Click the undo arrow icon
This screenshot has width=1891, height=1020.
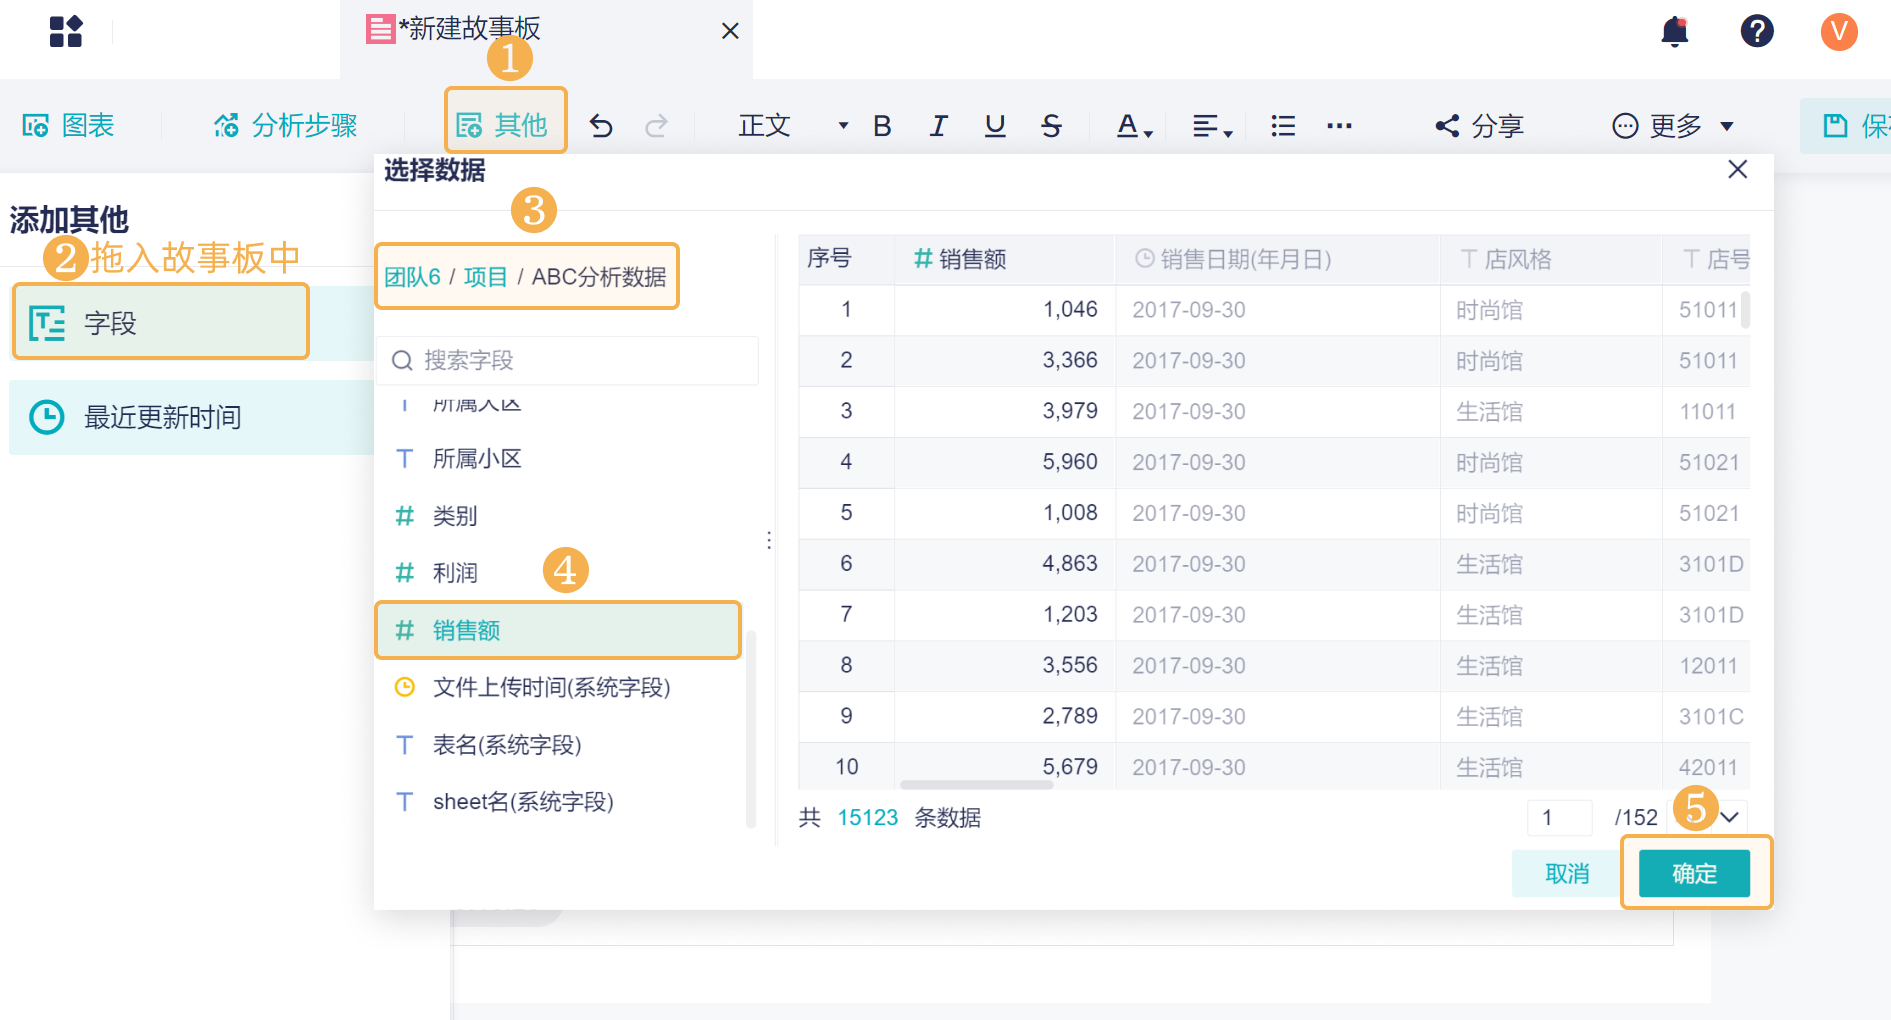tap(601, 126)
